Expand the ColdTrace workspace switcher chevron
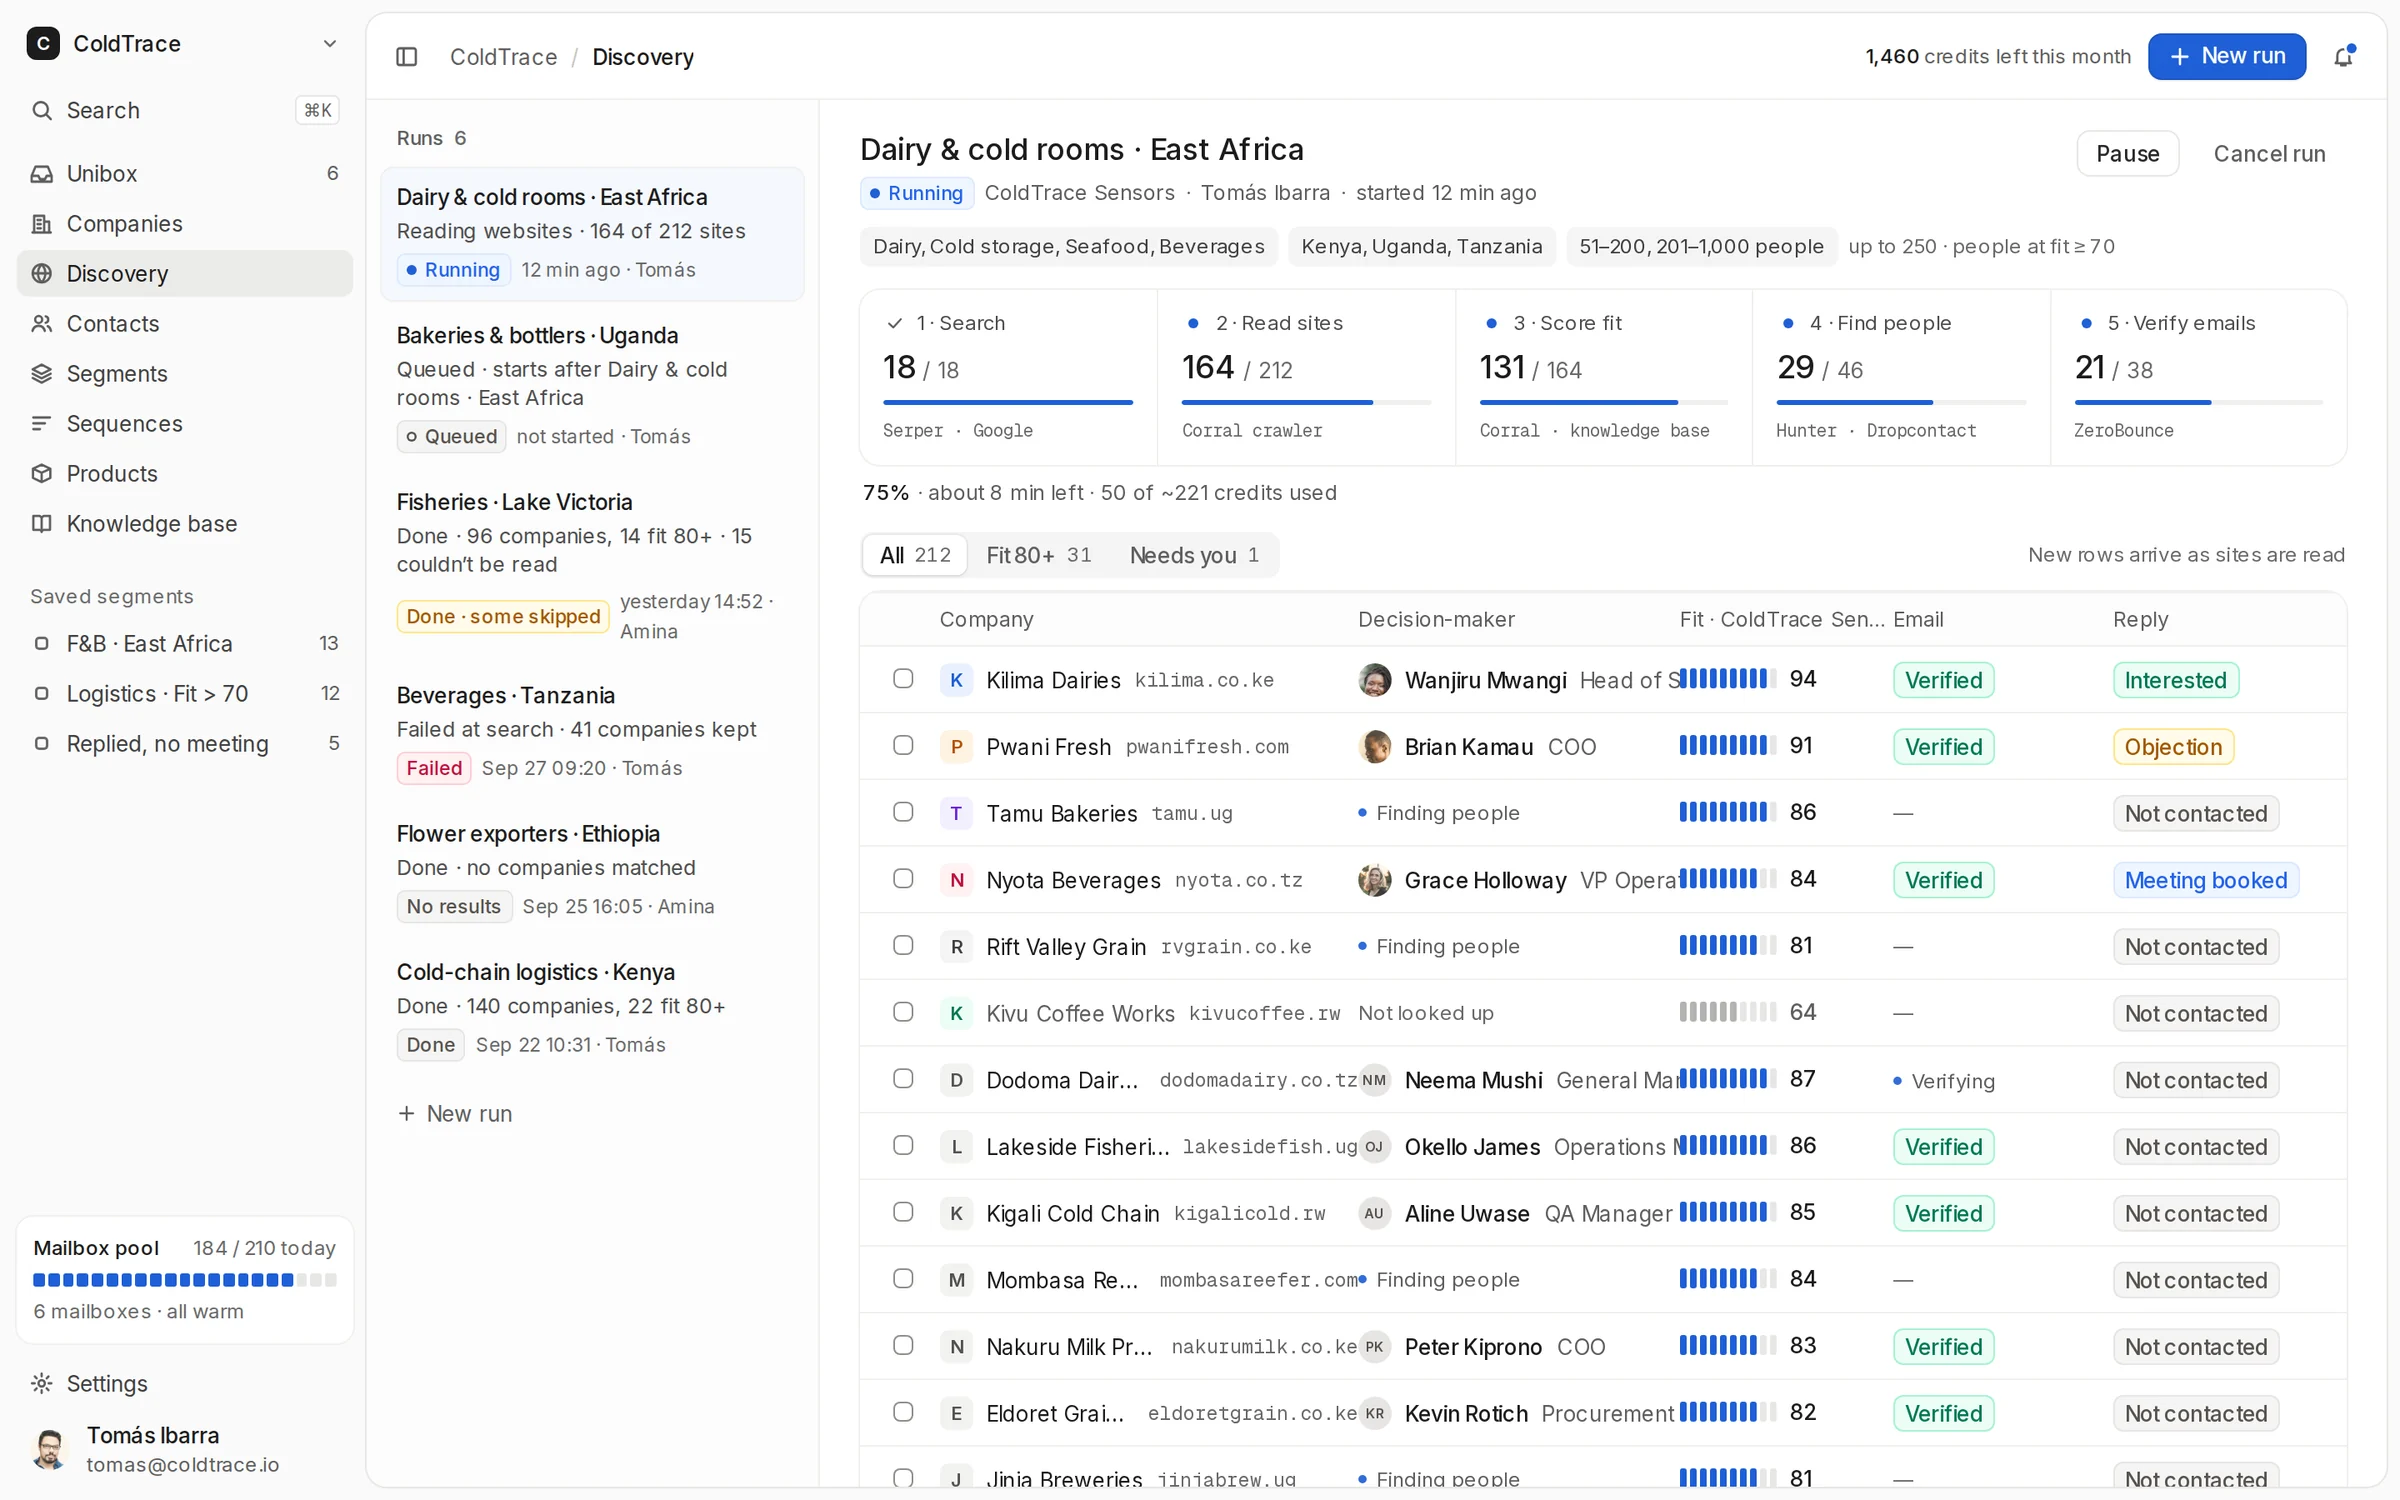 [330, 44]
